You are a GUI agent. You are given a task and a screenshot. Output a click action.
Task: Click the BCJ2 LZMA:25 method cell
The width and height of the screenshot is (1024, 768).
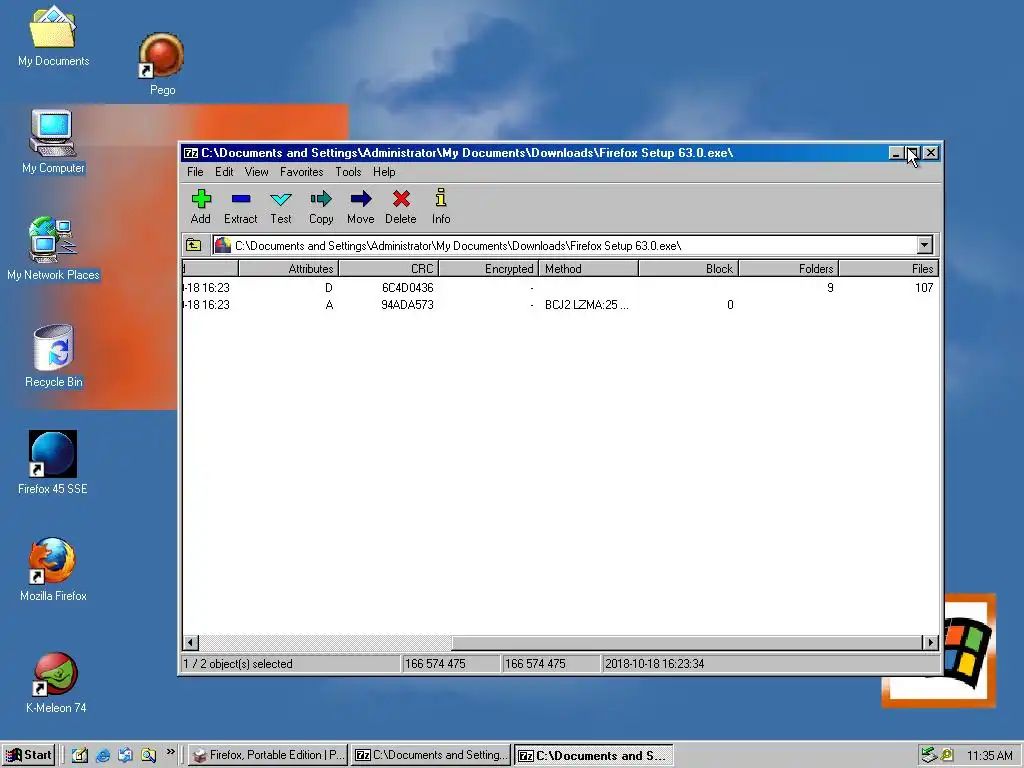point(586,304)
